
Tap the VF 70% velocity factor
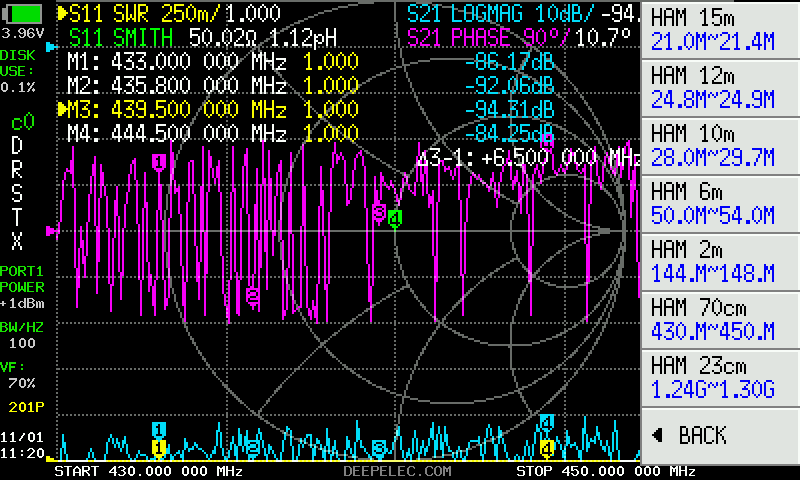(18, 375)
